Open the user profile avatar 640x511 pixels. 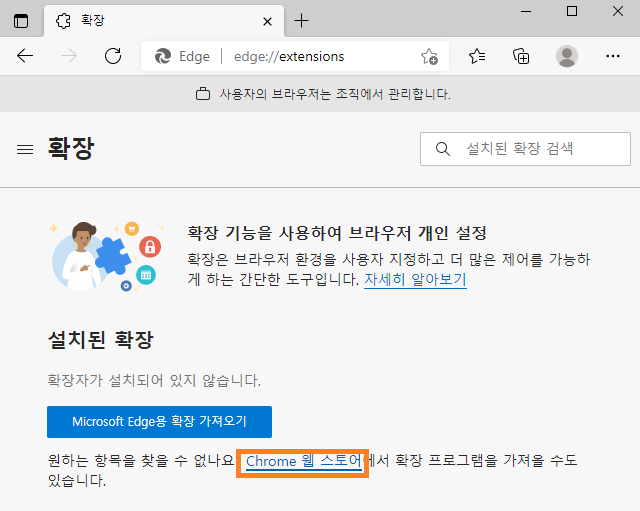[567, 56]
